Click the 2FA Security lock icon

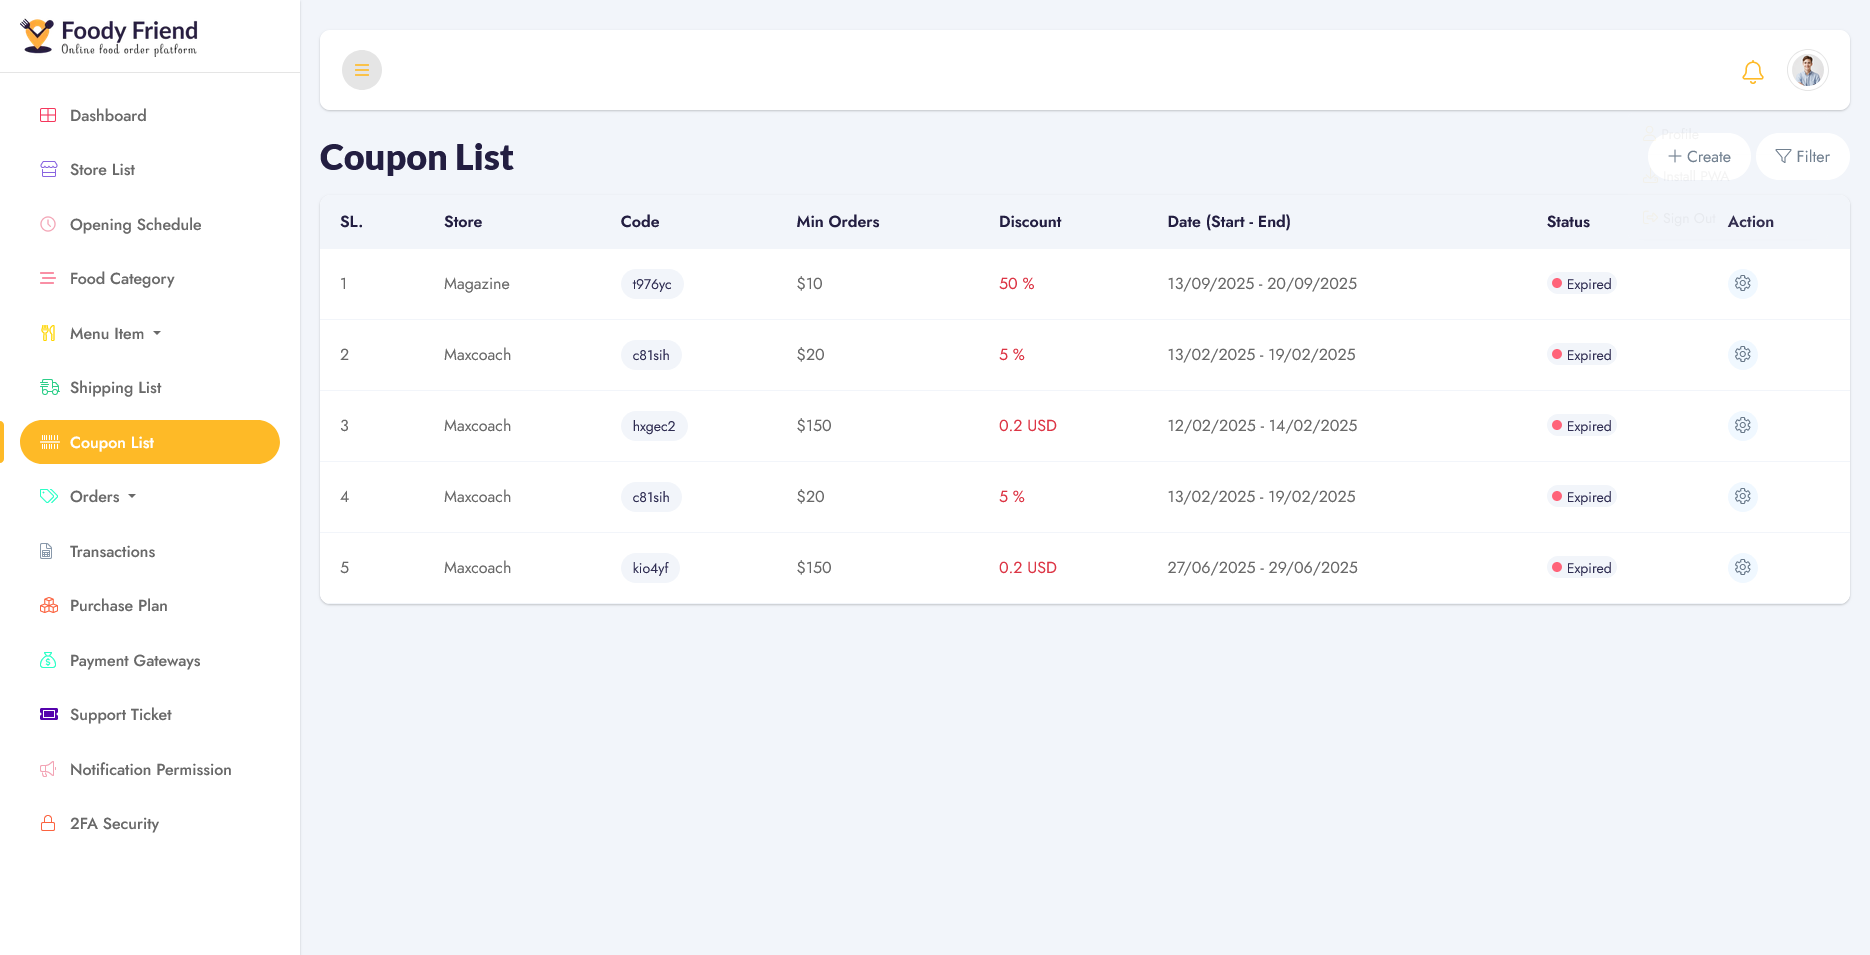pyautogui.click(x=48, y=823)
